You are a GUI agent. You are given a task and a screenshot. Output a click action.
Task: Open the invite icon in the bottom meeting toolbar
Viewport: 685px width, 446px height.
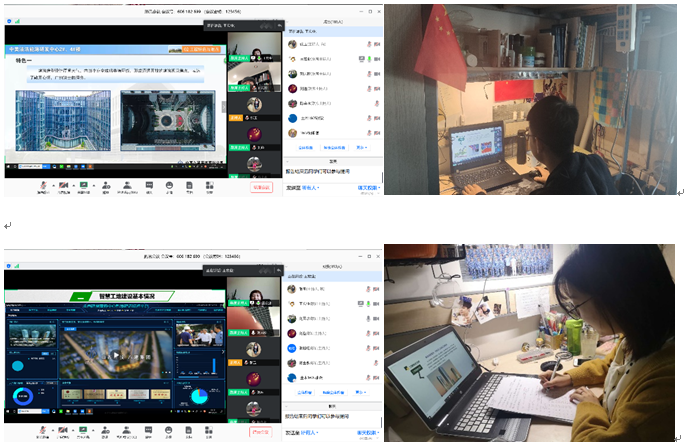click(107, 434)
